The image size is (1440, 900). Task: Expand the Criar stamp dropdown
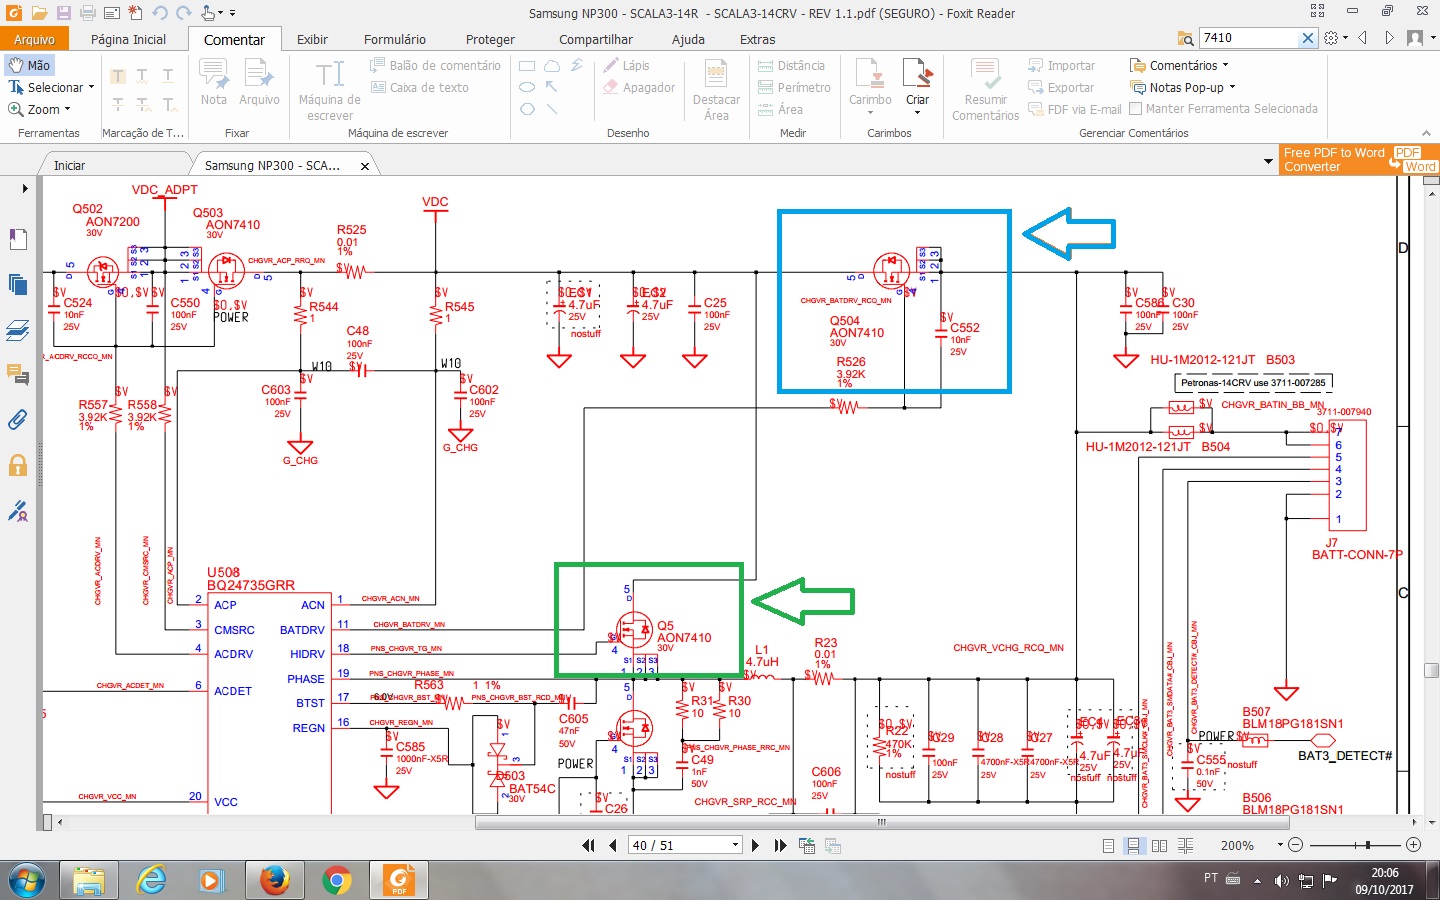(x=917, y=113)
